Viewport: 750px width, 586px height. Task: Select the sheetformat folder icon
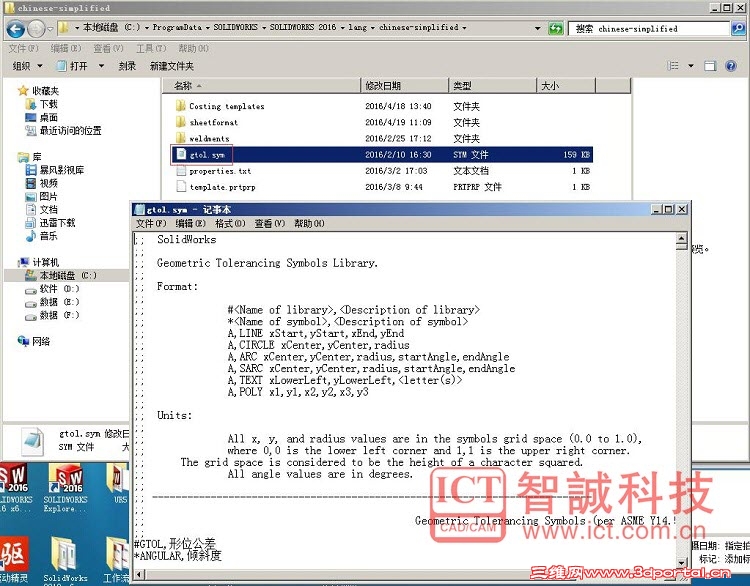click(x=180, y=122)
